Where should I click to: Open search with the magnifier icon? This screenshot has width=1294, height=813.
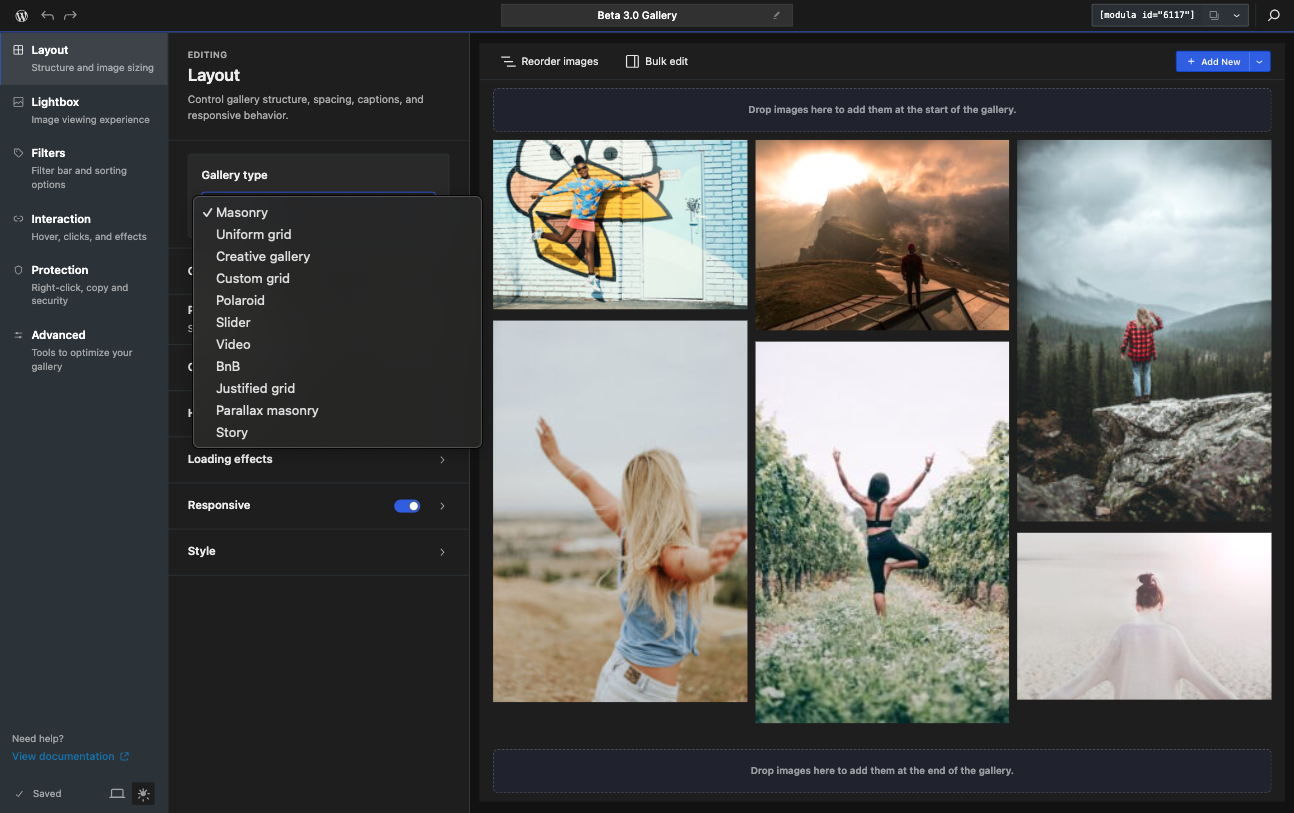tap(1274, 15)
